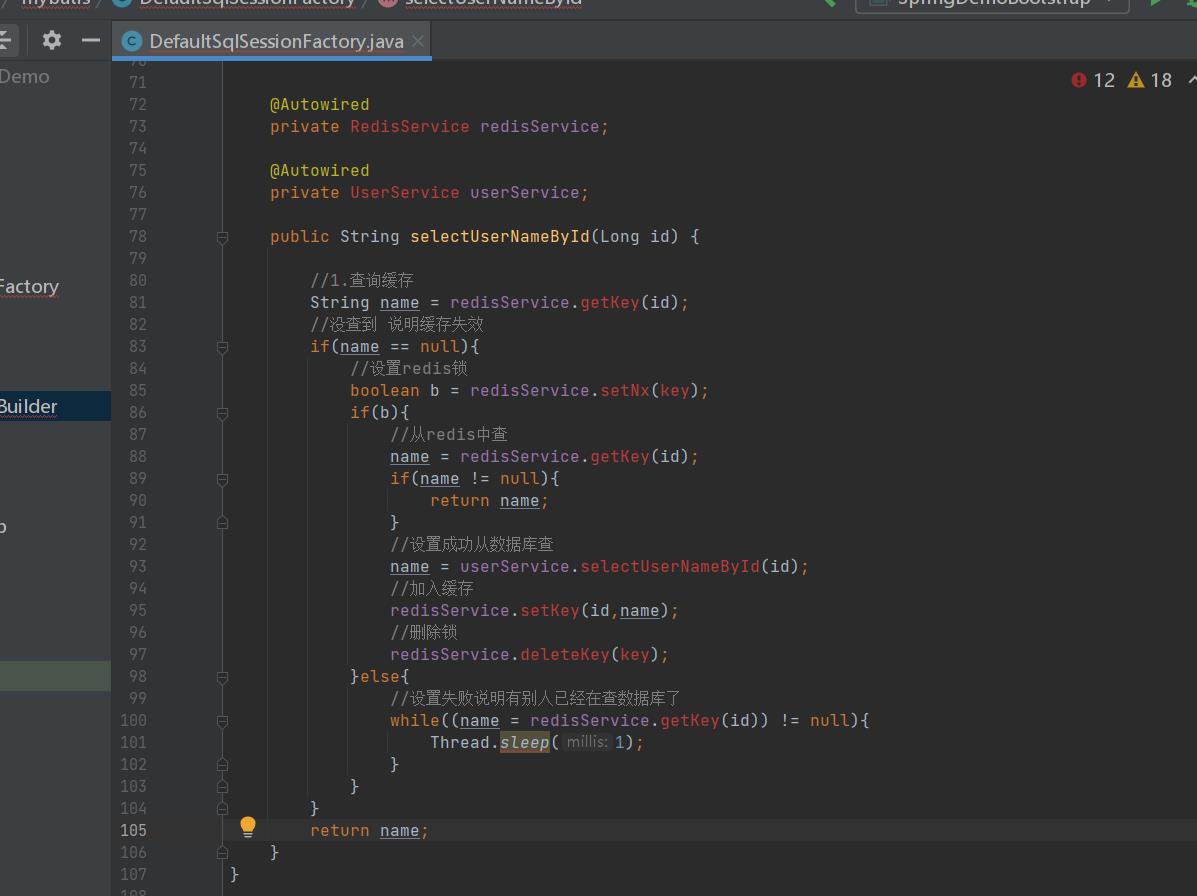
Task: Click the red error count indicator
Action: coord(1093,80)
